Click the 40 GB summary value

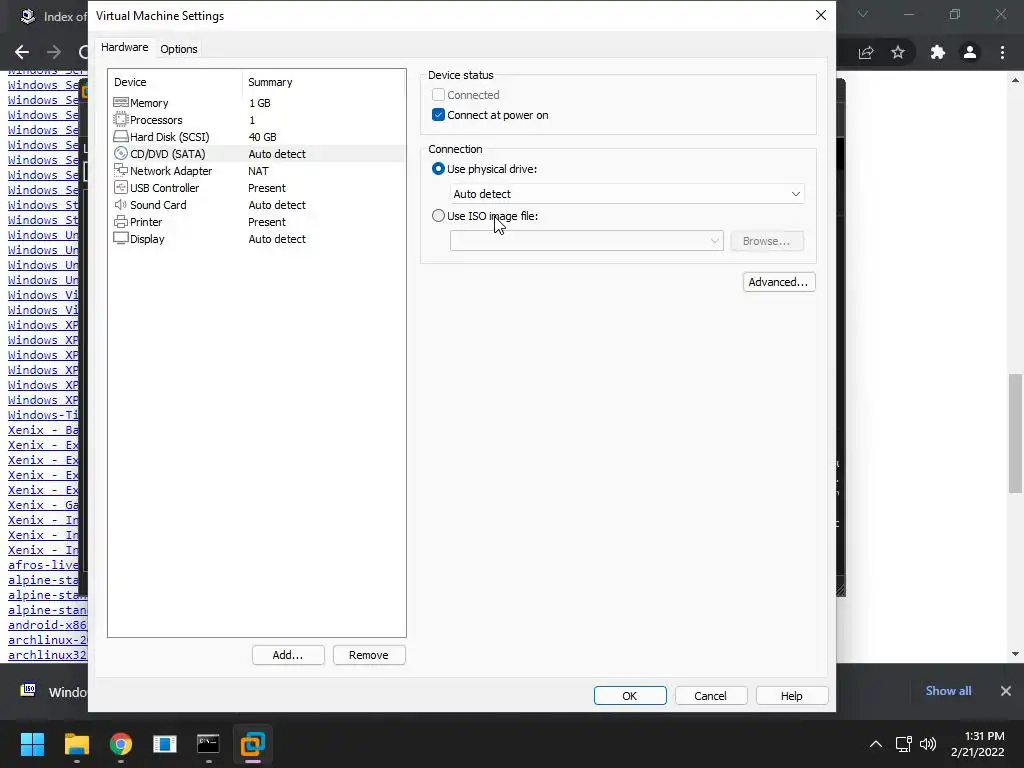pyautogui.click(x=263, y=137)
